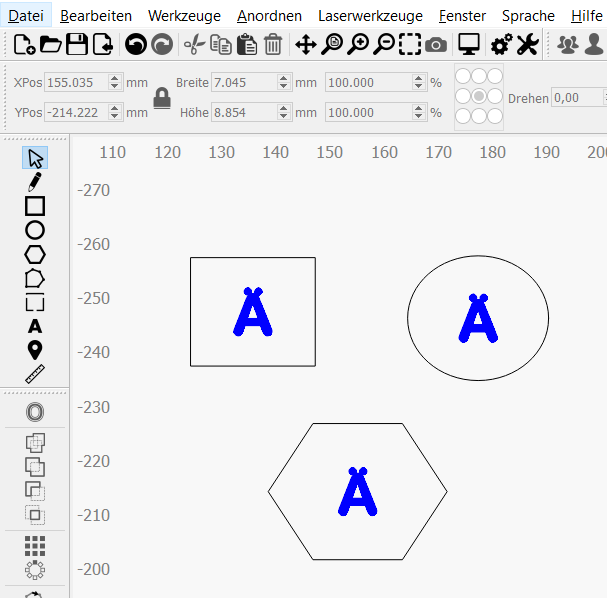Select the Draw Lines pencil tool
This screenshot has height=598, width=607.
pyautogui.click(x=35, y=182)
